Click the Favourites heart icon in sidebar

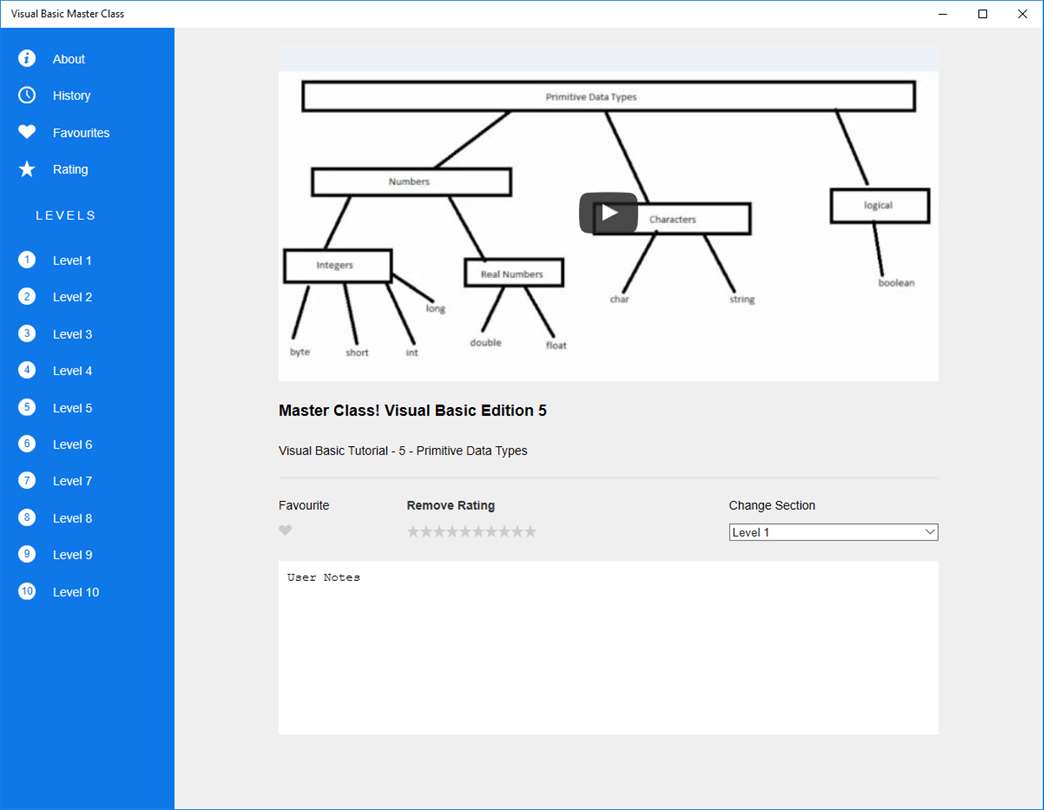[27, 132]
